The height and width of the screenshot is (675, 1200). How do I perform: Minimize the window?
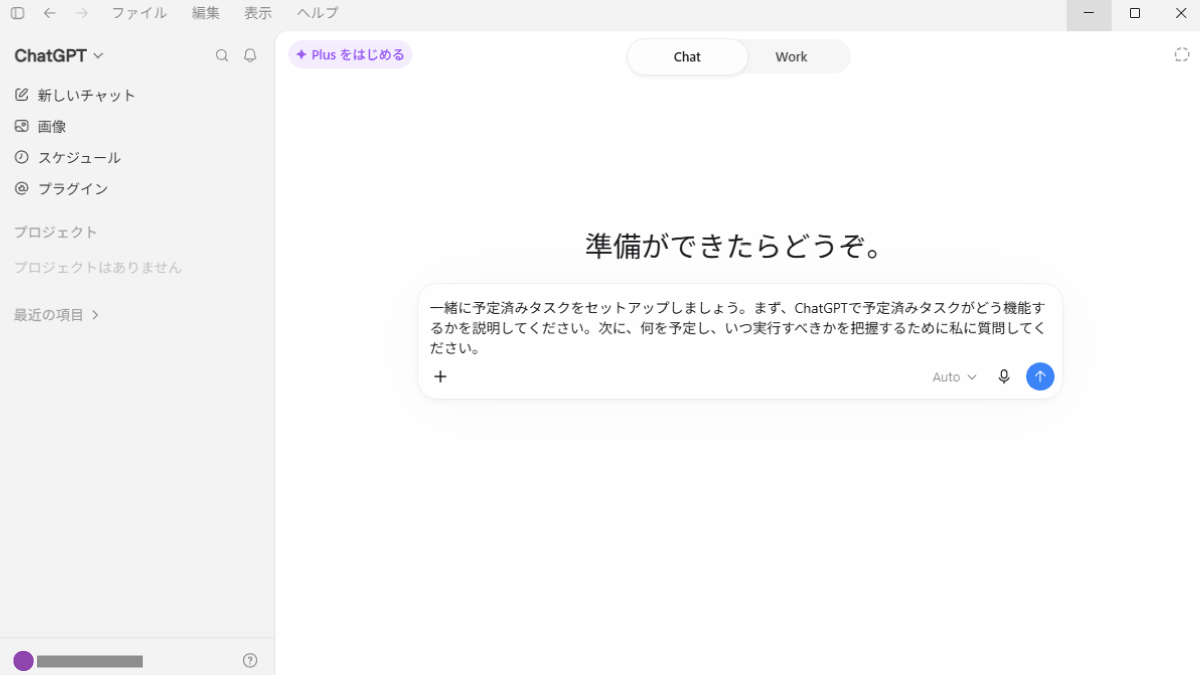[1089, 14]
